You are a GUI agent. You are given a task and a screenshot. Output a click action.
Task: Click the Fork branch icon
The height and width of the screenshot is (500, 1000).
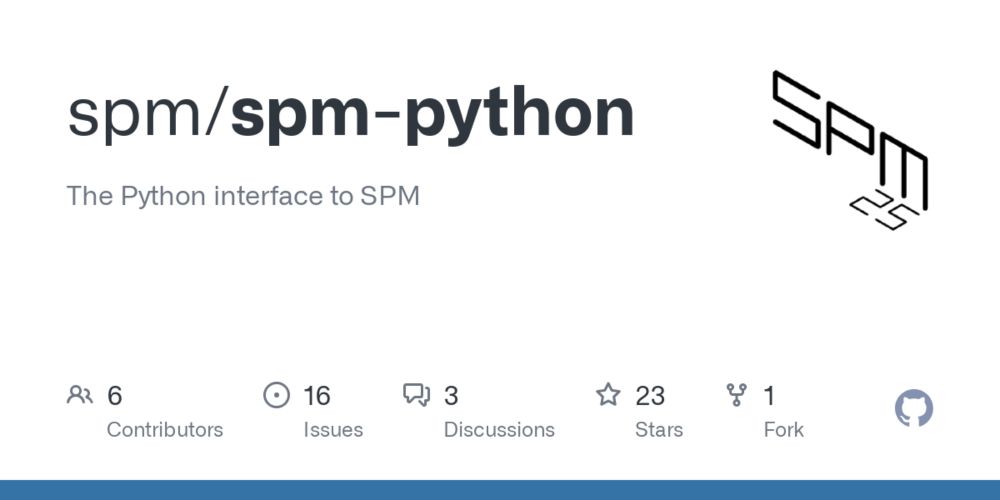pos(737,395)
